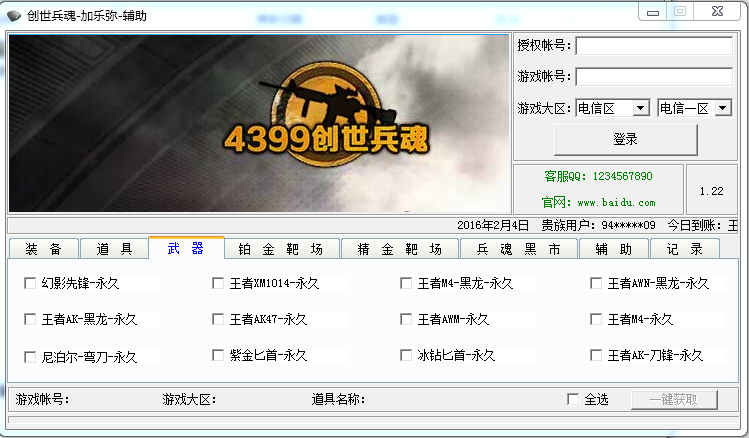Click the 客服QQ: 1234567890 text

(x=599, y=176)
